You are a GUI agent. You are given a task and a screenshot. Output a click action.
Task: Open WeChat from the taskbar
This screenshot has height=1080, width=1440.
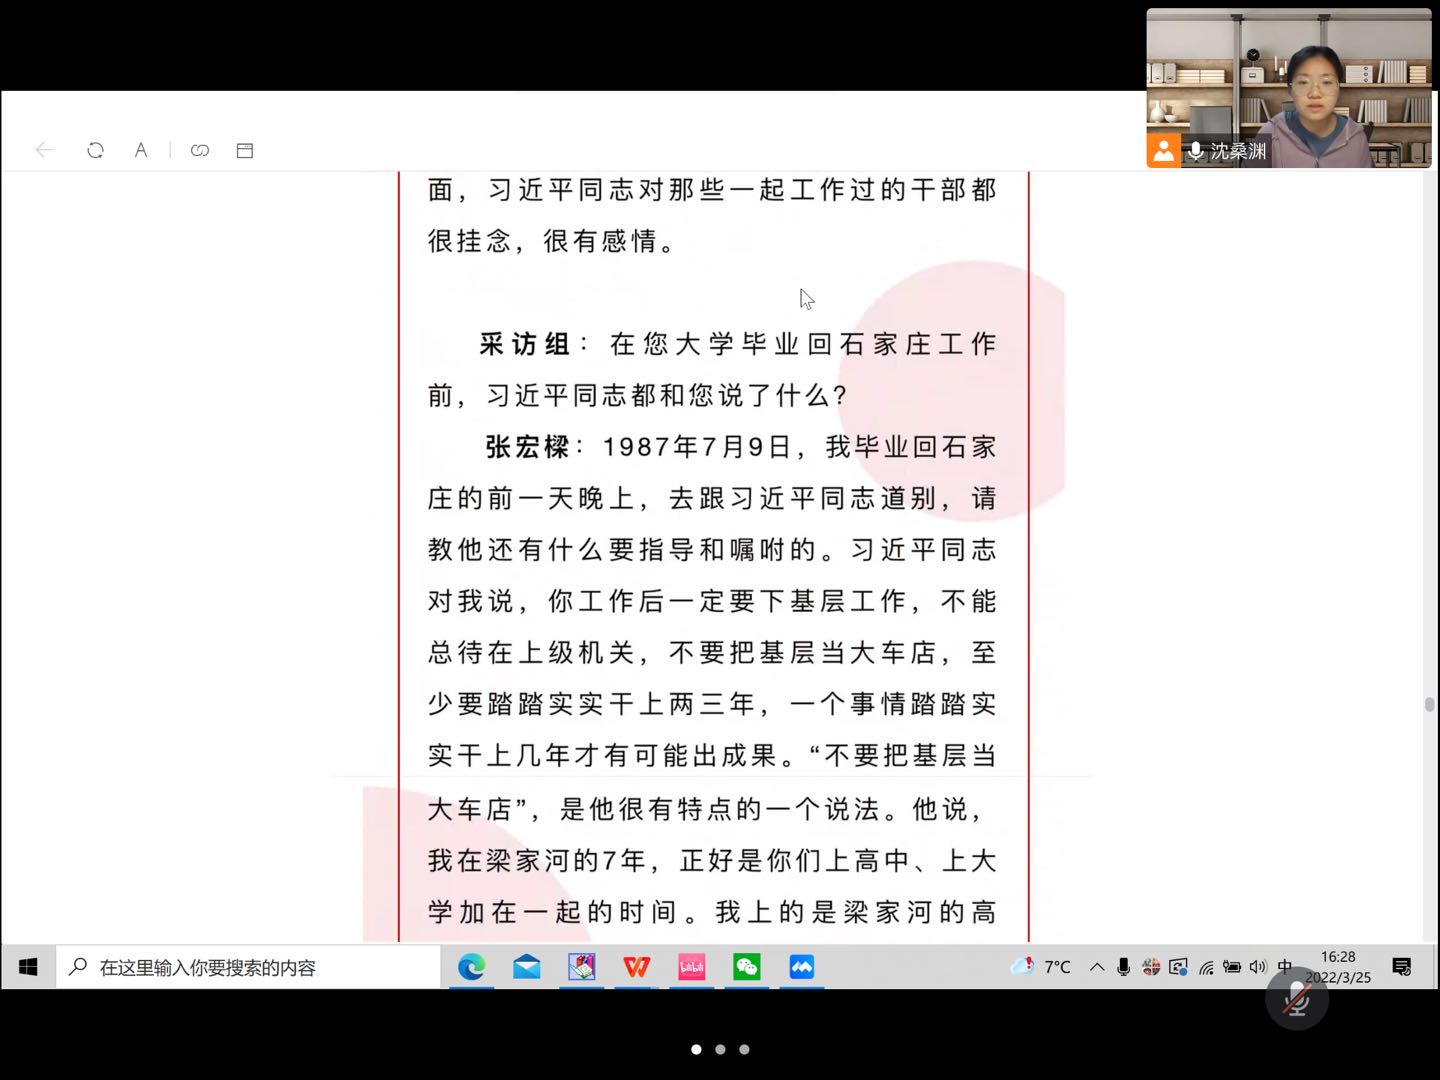coord(747,967)
